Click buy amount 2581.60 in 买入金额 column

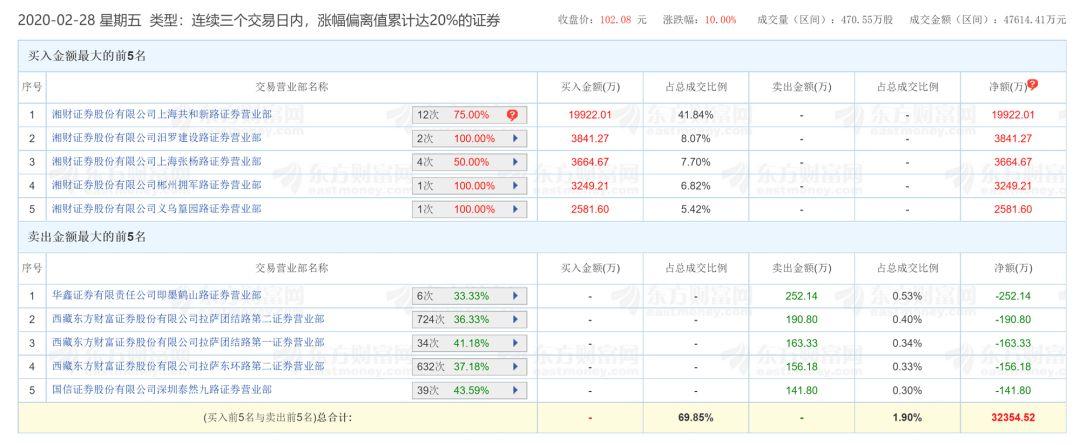(590, 209)
